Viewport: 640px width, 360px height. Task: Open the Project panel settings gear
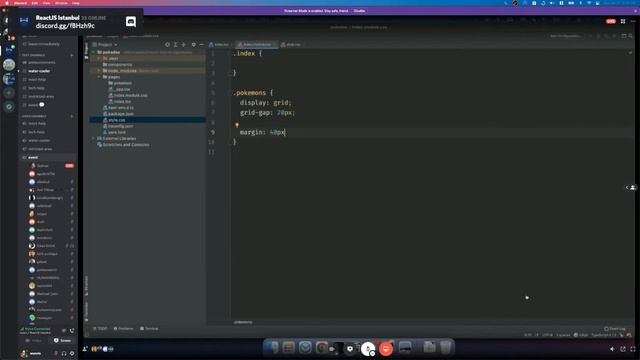click(193, 44)
